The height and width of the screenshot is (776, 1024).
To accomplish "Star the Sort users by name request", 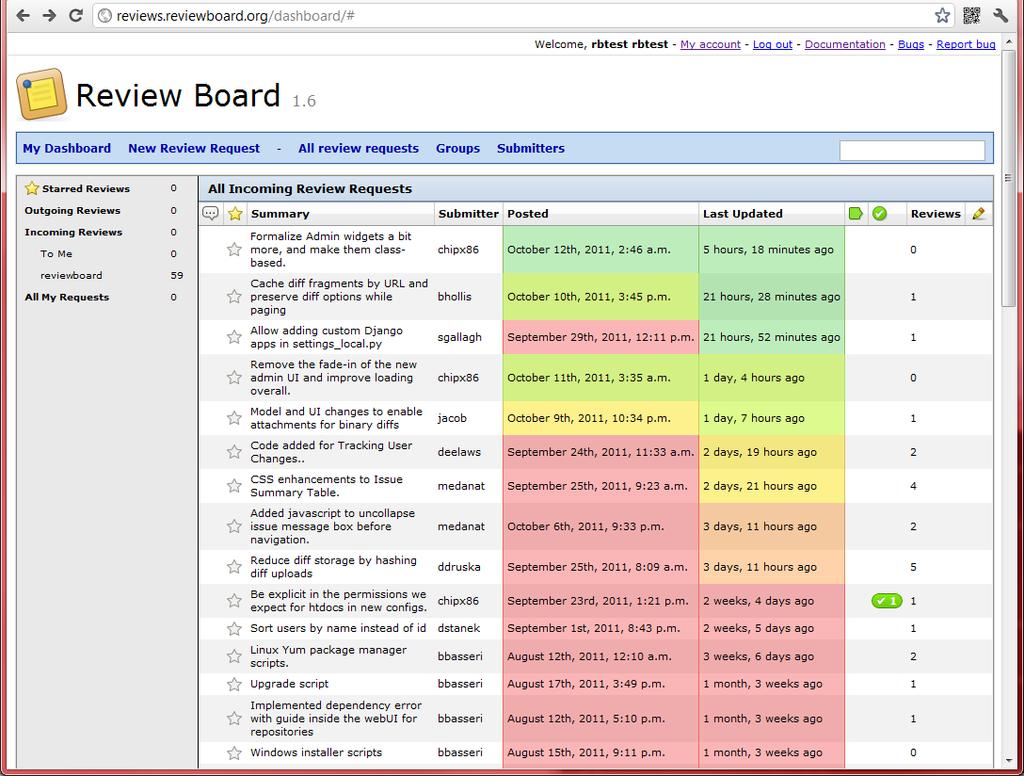I will click(234, 628).
